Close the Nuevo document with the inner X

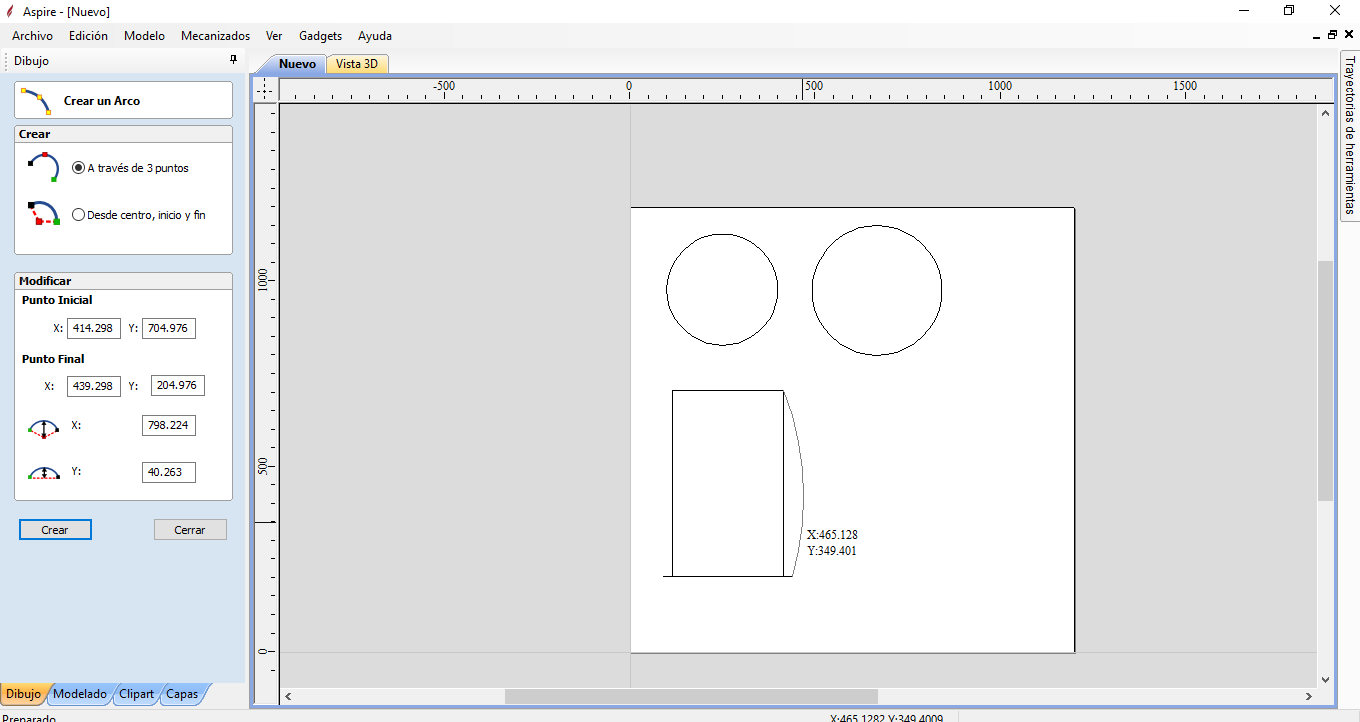point(1349,35)
